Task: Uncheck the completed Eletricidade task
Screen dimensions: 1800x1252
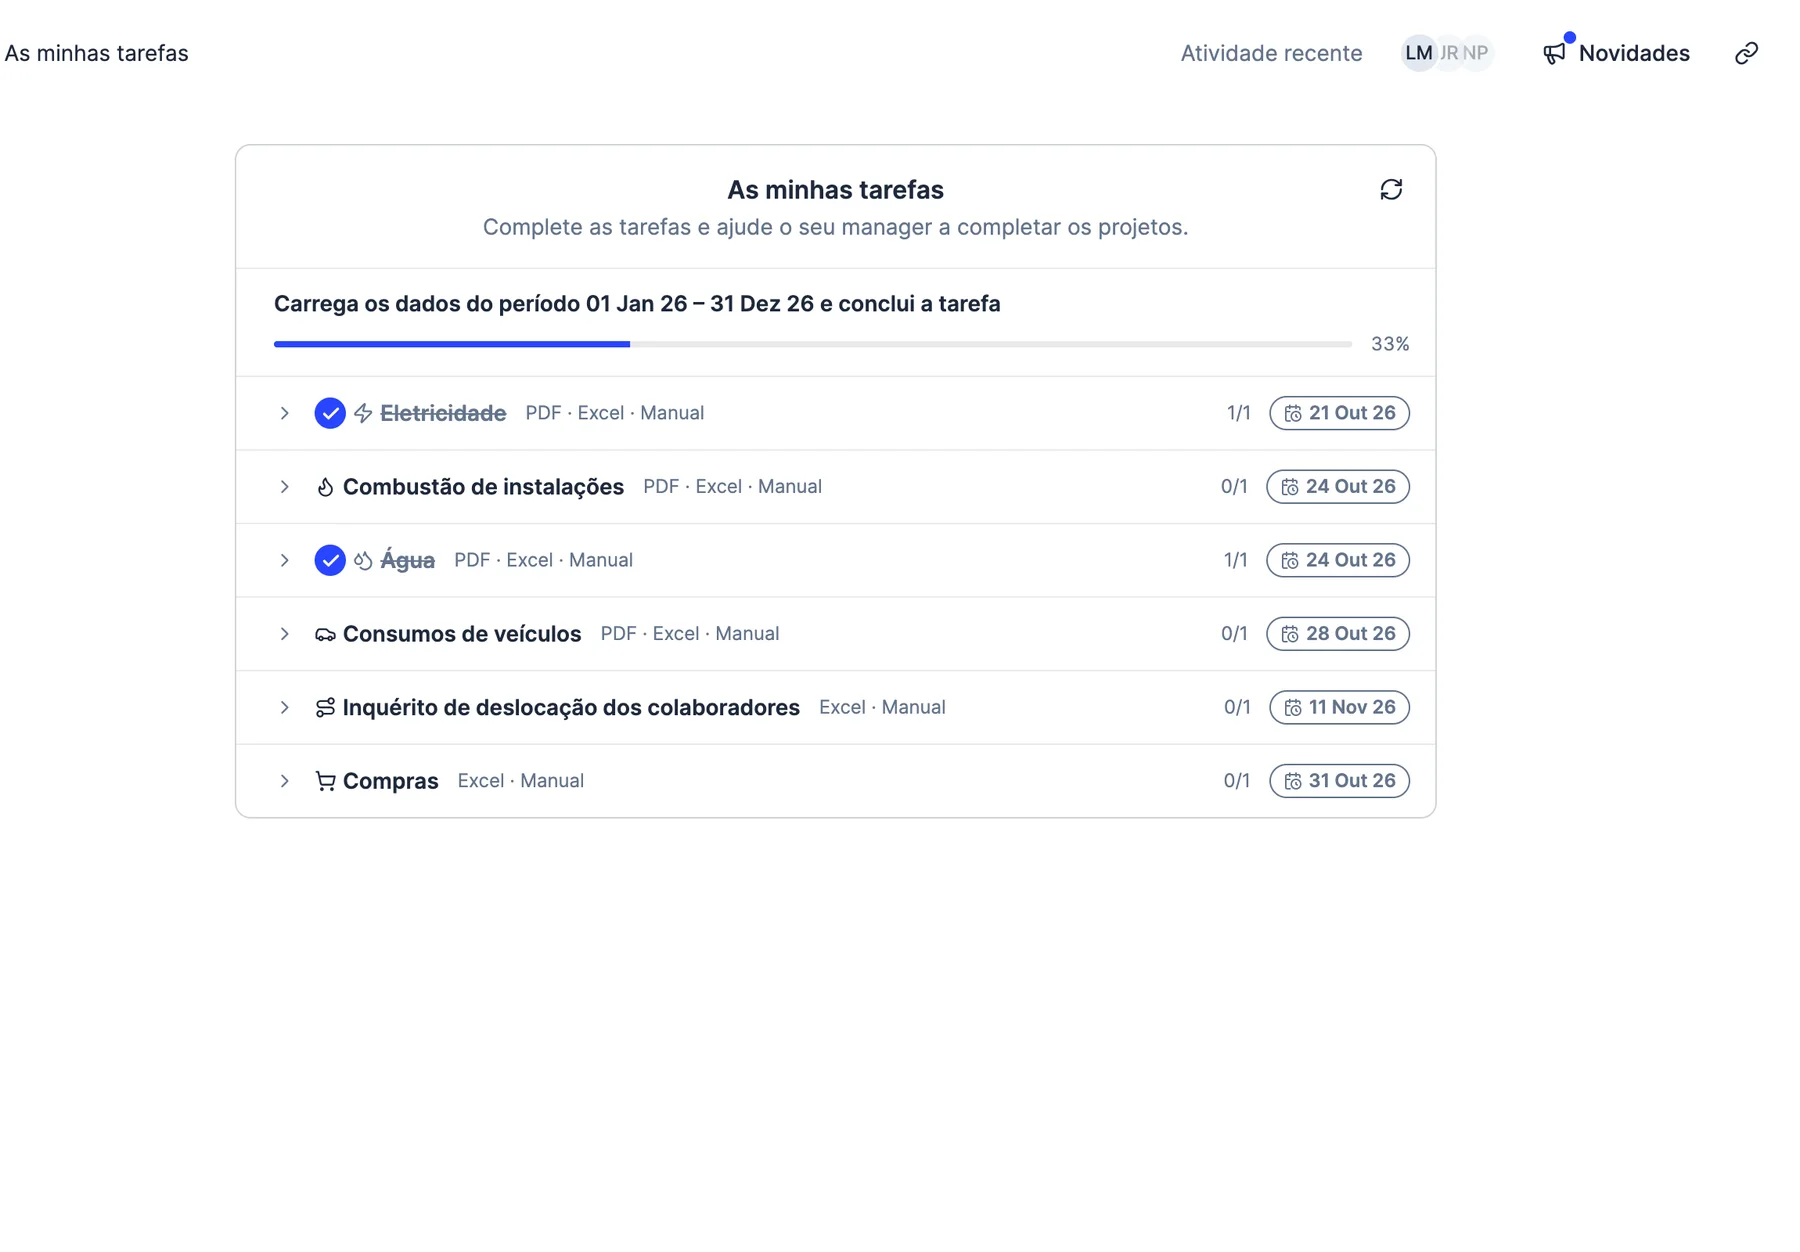Action: [x=330, y=413]
